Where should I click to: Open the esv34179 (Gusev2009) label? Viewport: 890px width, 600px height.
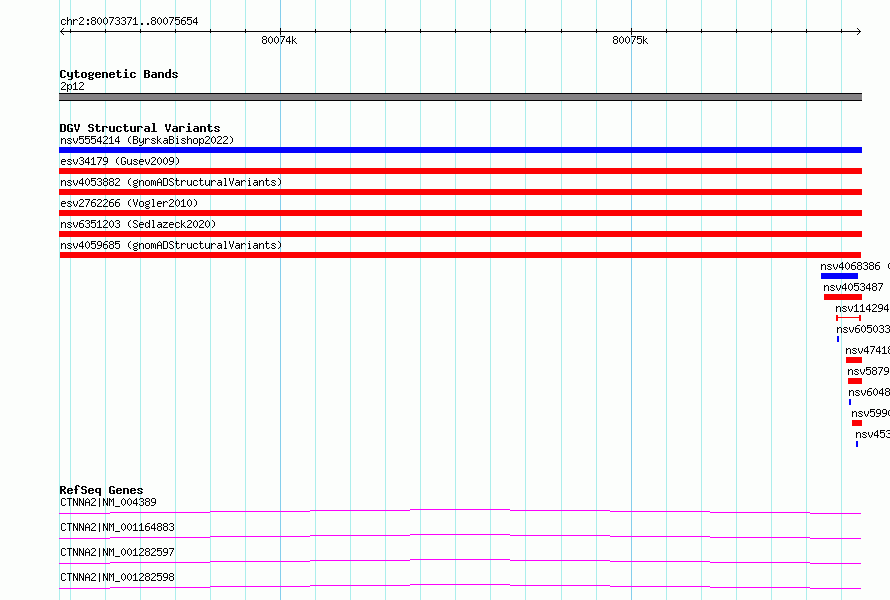[120, 161]
